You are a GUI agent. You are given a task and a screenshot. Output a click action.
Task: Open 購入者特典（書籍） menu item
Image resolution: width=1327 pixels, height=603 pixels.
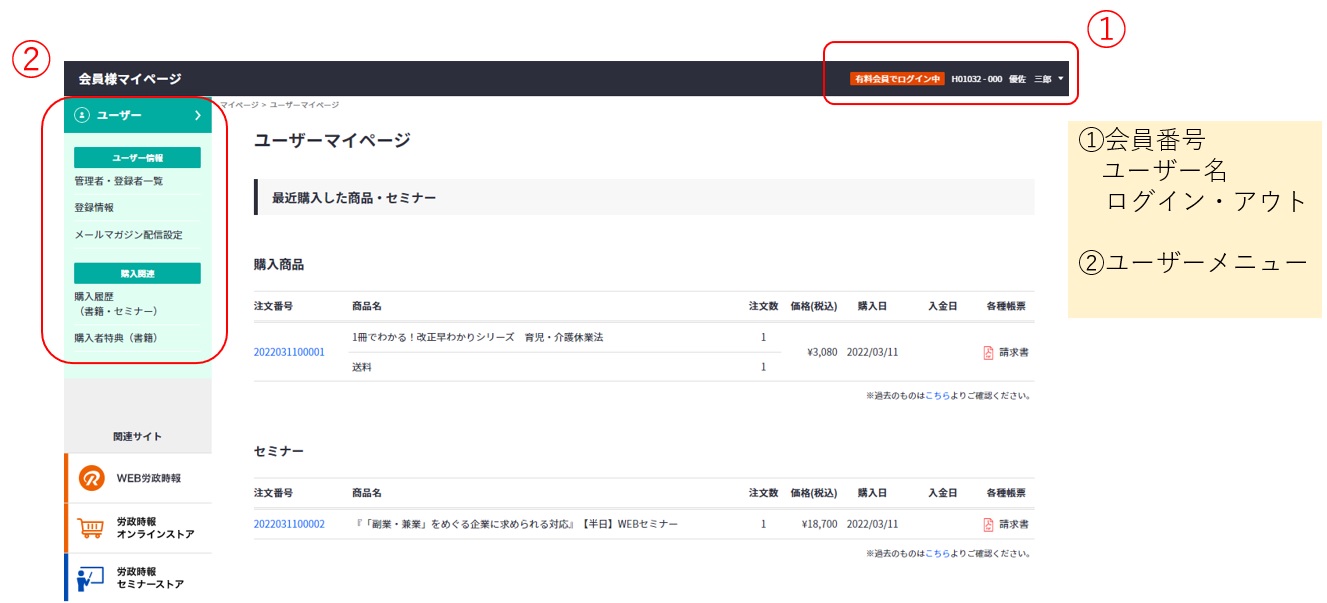pos(116,338)
